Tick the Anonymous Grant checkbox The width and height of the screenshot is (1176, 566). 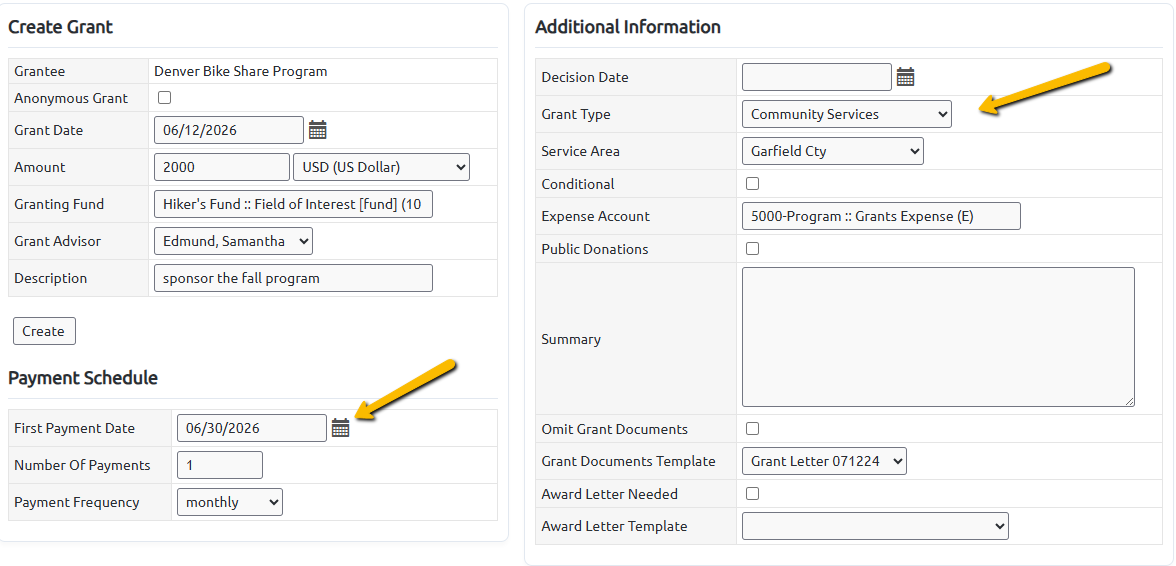(164, 97)
